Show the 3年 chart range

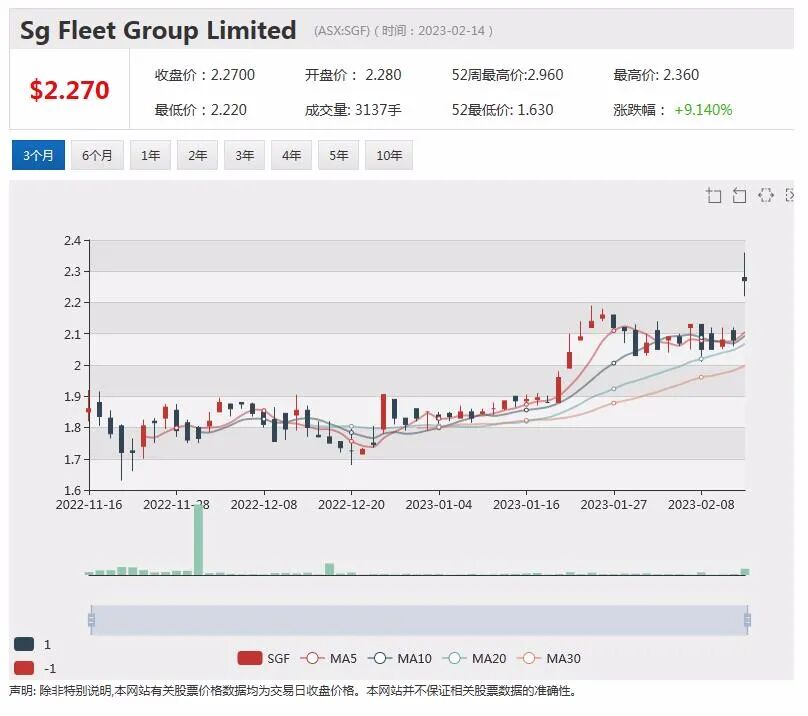(244, 155)
